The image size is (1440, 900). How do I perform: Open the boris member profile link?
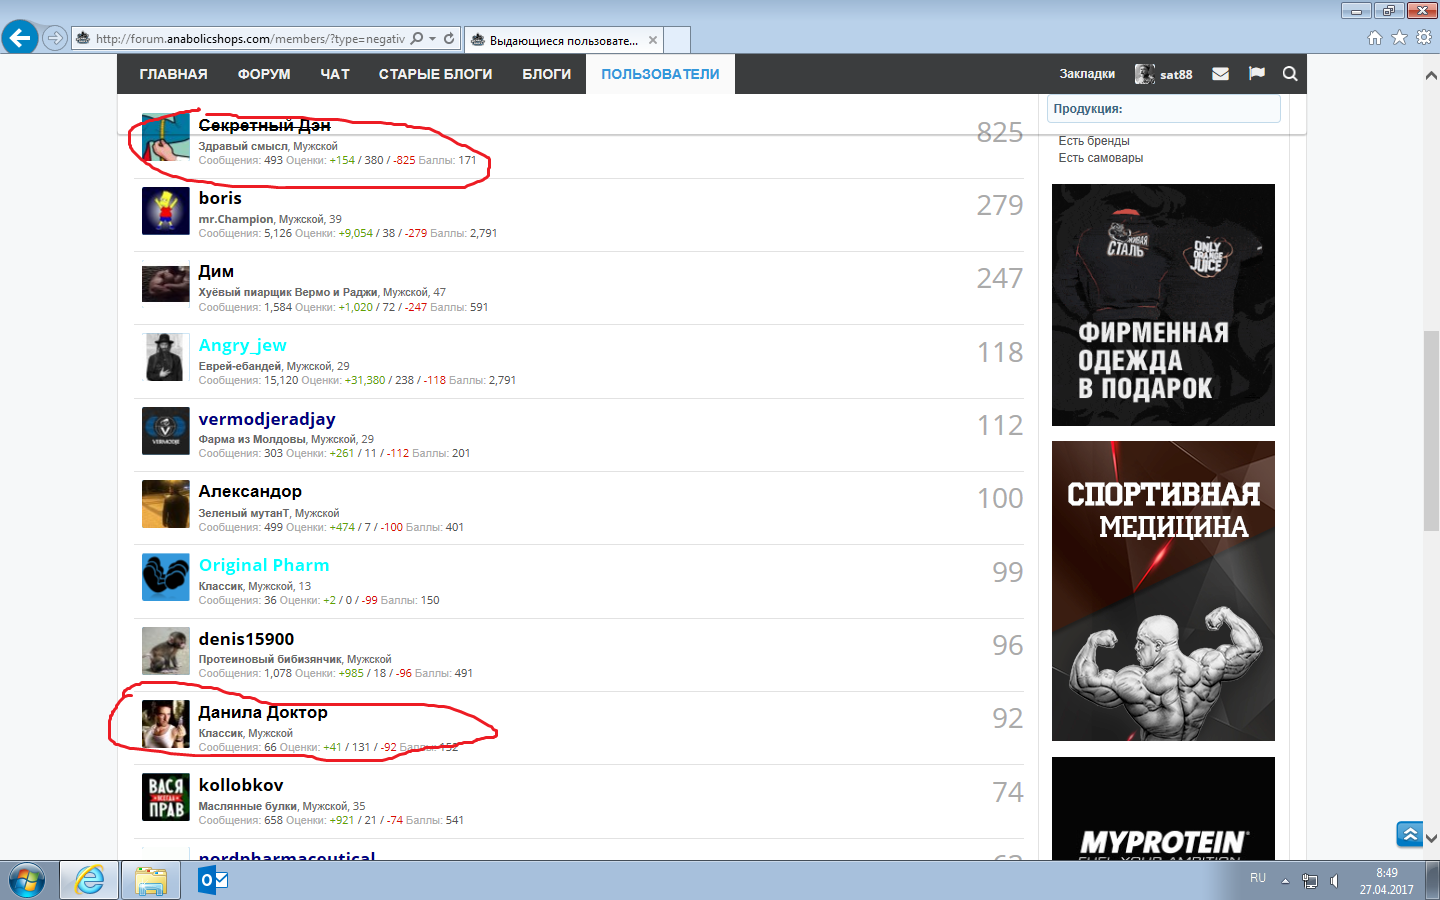click(220, 198)
